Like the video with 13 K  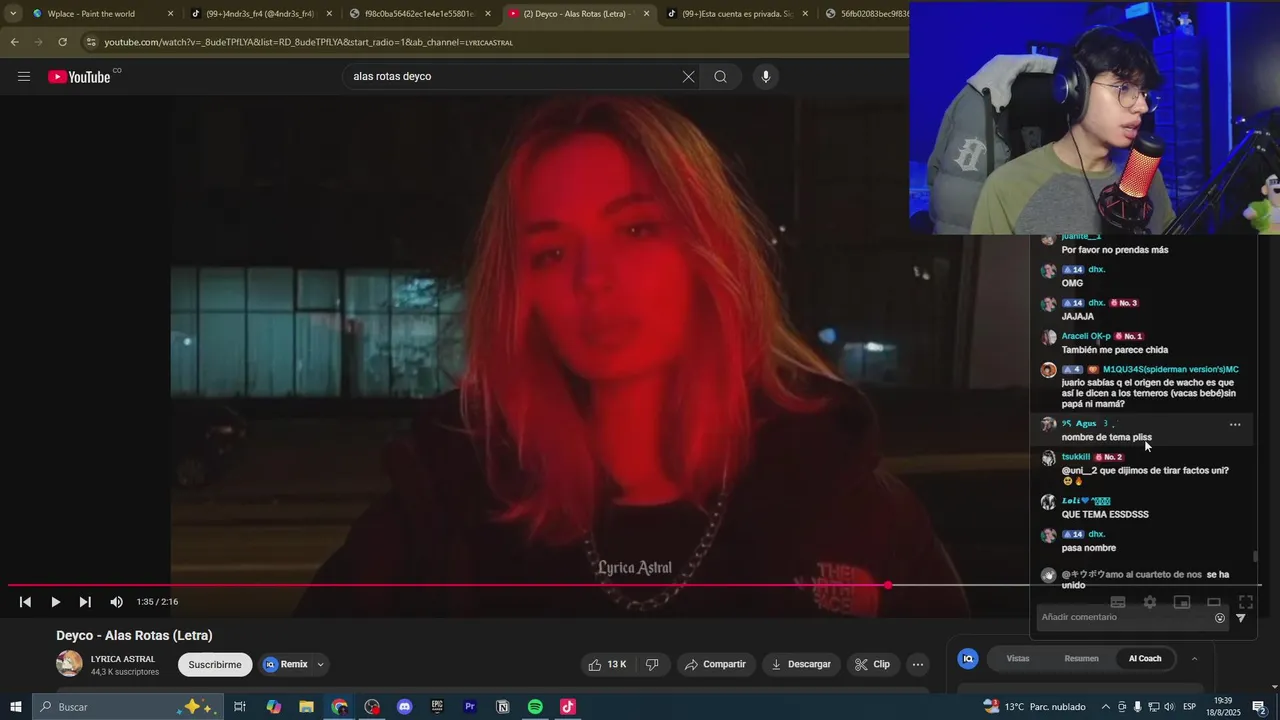point(608,664)
